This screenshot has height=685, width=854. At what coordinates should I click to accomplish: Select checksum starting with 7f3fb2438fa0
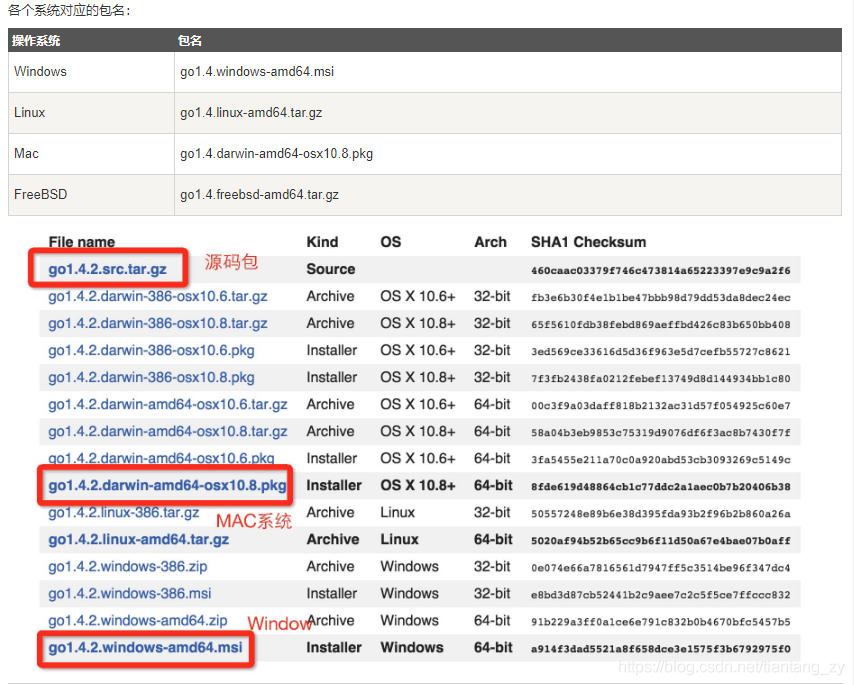[x=661, y=378]
